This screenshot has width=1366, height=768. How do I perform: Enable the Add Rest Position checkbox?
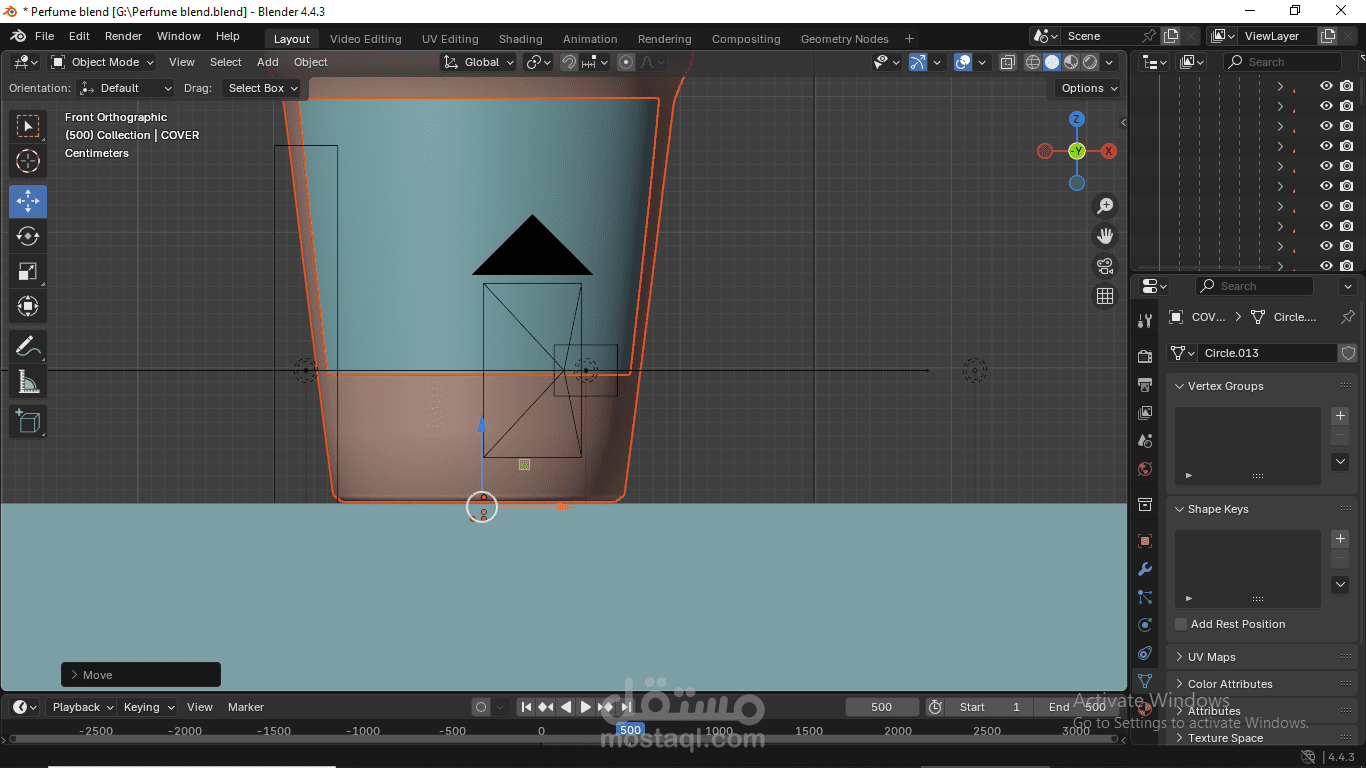pyautogui.click(x=1181, y=624)
